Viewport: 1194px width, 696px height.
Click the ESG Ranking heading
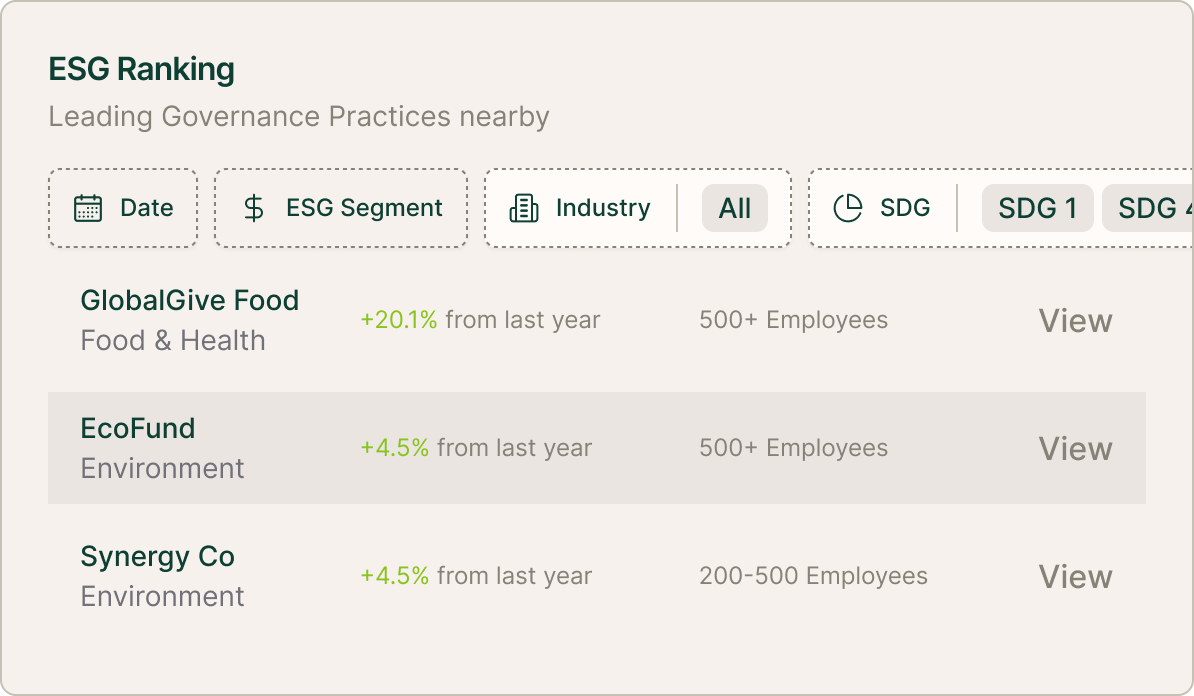click(140, 70)
